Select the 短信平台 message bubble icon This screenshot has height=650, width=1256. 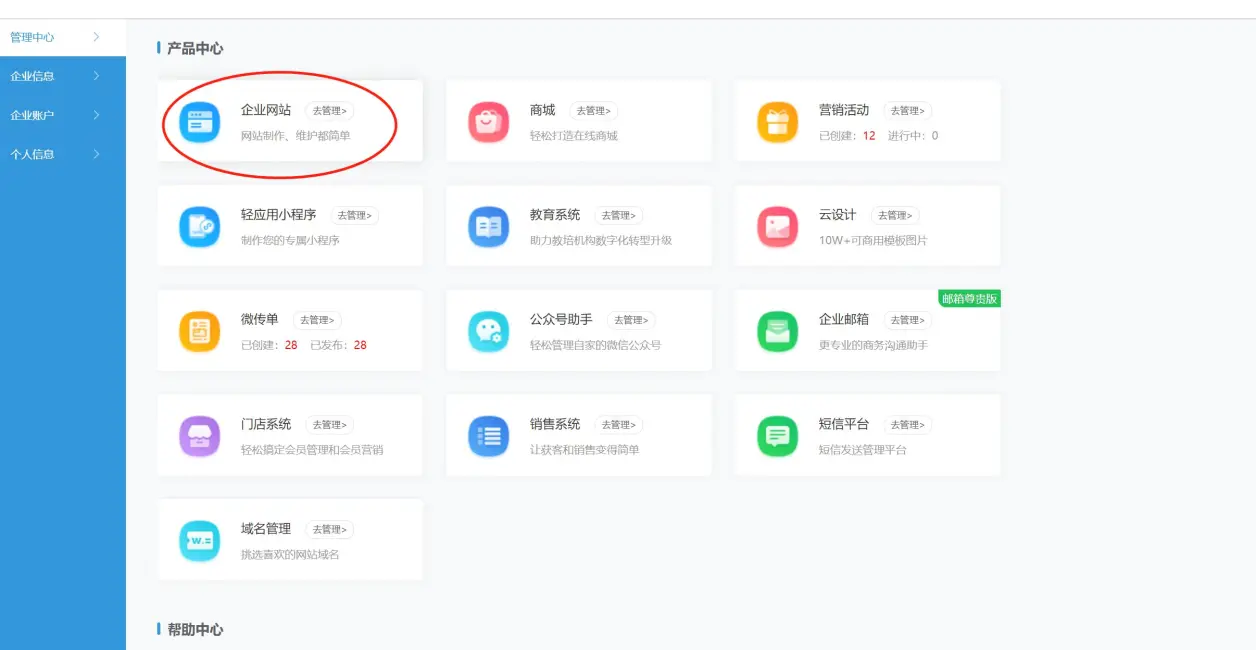pyautogui.click(x=777, y=436)
